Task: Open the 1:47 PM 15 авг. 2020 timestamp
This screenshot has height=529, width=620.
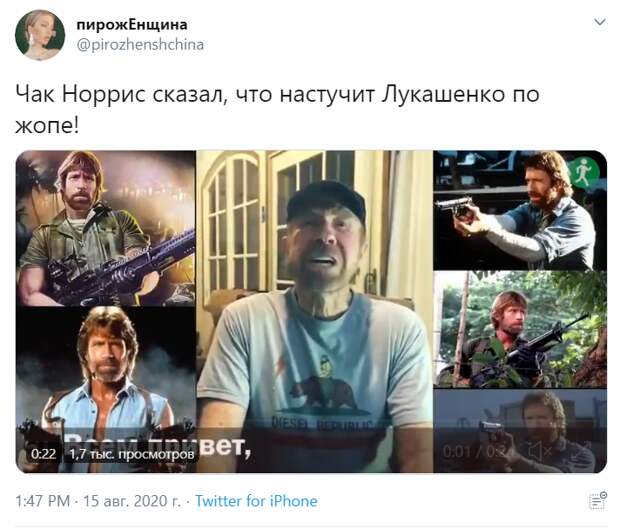Action: [x=98, y=501]
